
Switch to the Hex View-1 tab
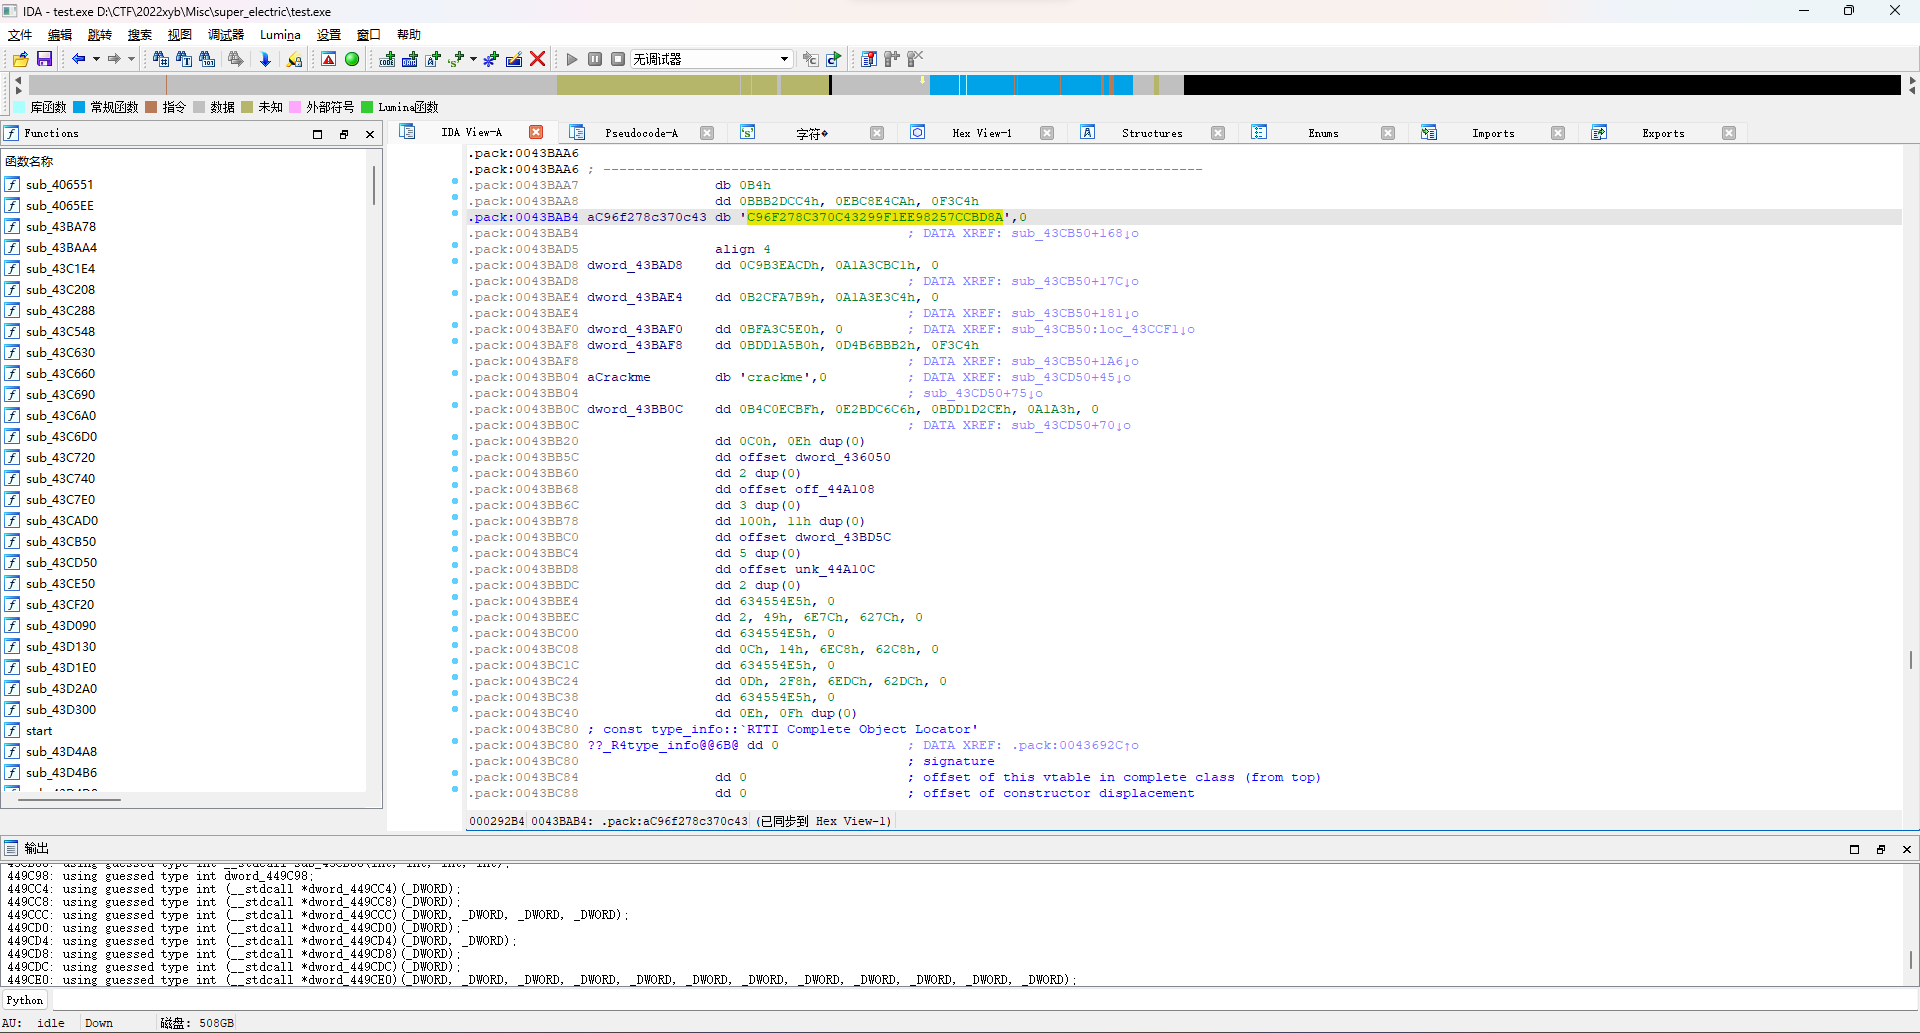click(981, 133)
